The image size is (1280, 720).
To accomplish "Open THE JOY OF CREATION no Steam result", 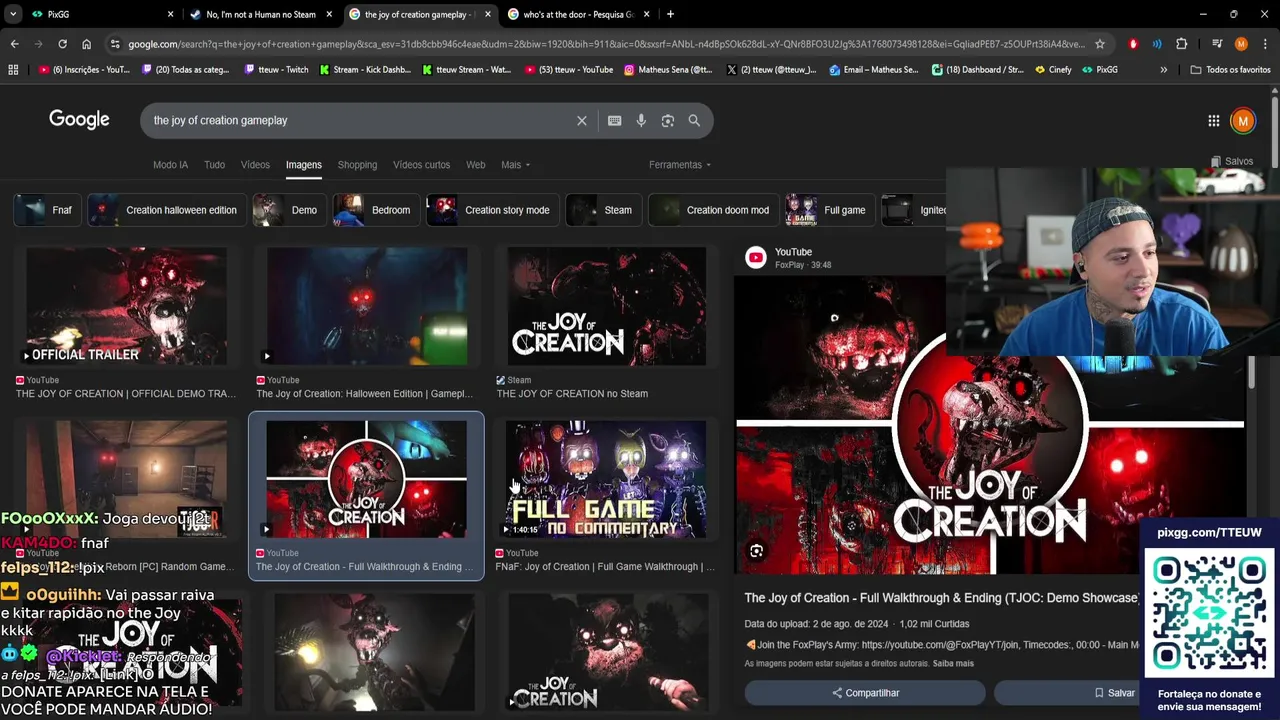I will point(606,306).
